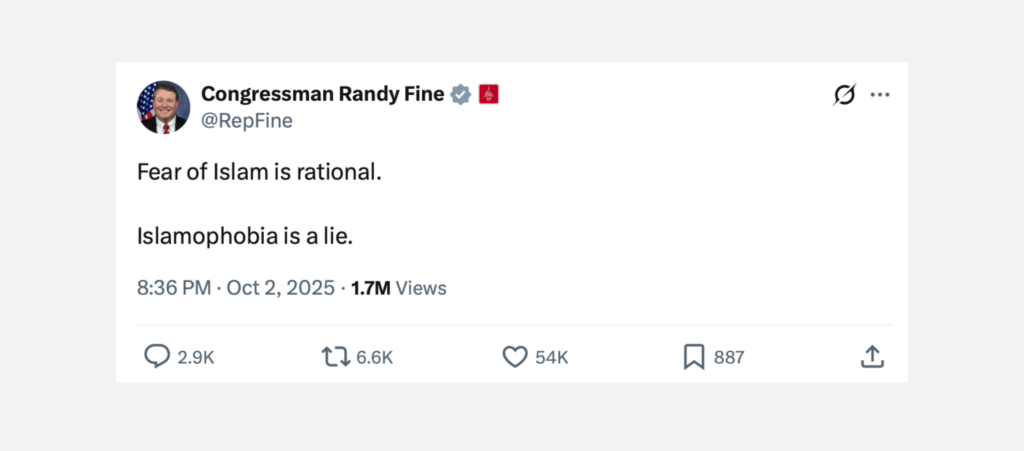This screenshot has height=451, width=1024.
Task: Like the post with the heart icon
Action: click(x=514, y=357)
